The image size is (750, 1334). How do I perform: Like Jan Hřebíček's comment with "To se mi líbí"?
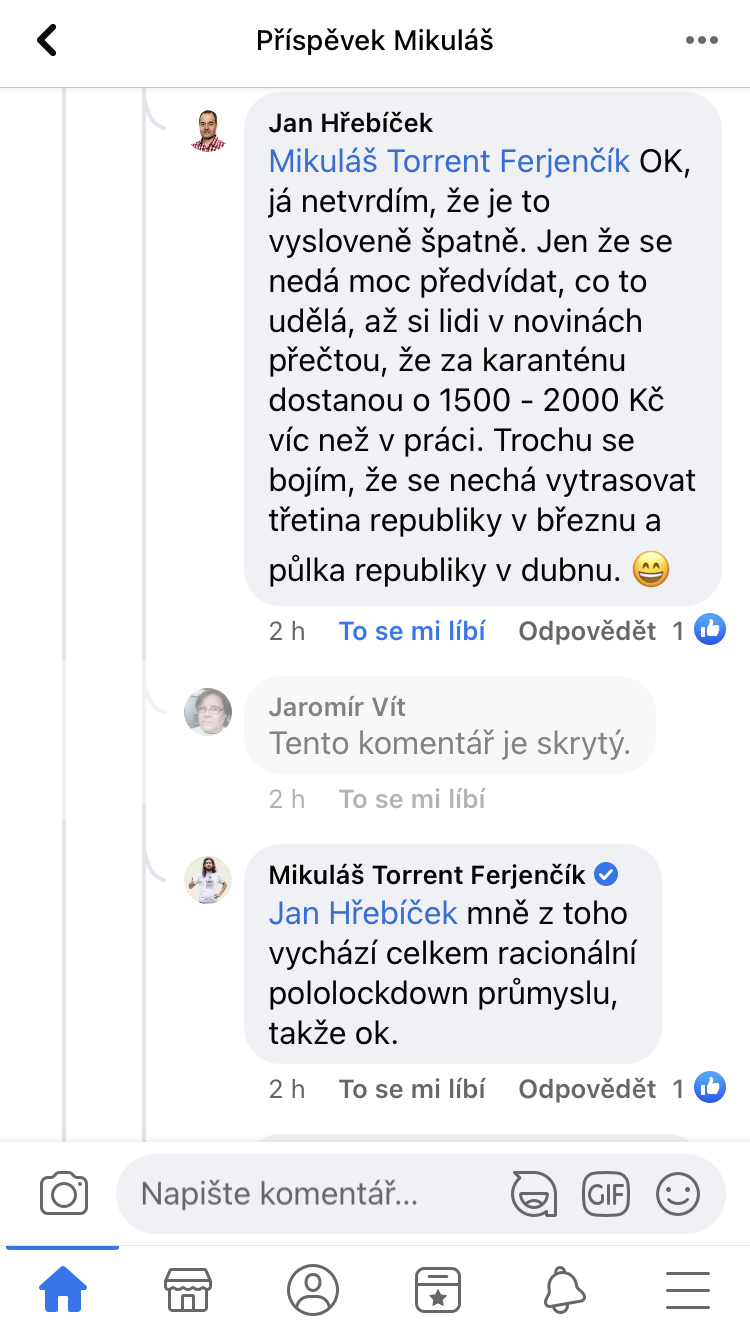point(412,631)
